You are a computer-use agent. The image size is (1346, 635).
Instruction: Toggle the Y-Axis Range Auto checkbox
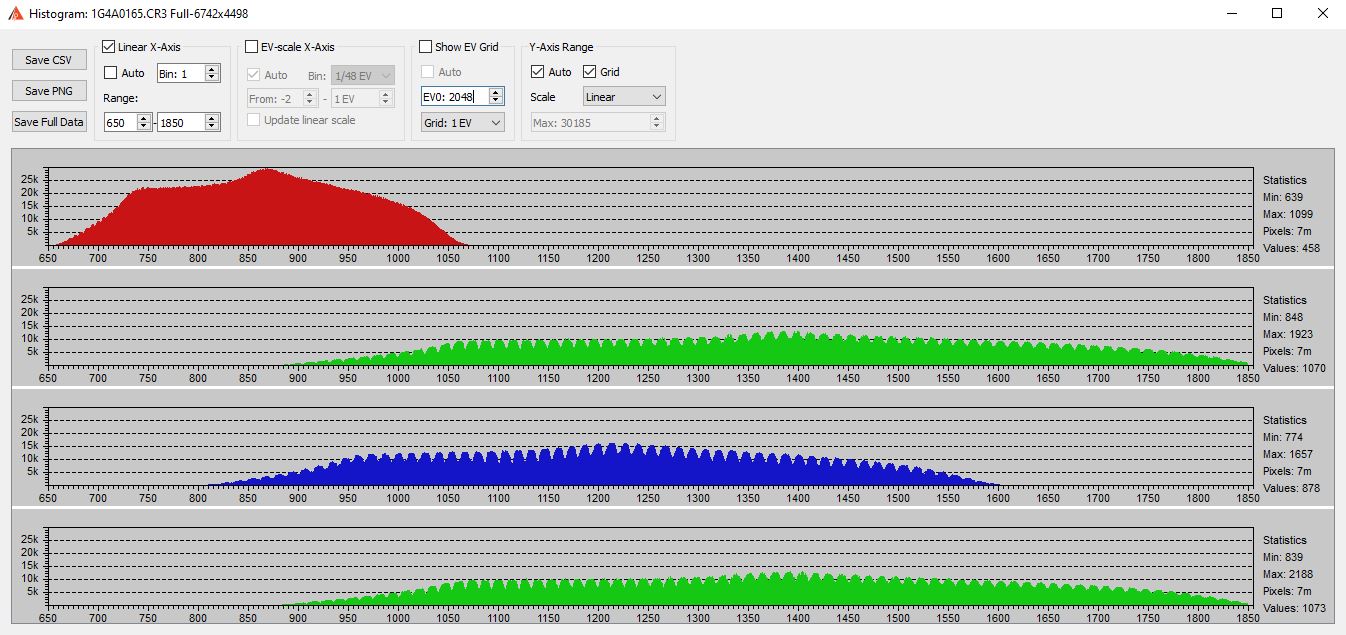click(x=538, y=72)
